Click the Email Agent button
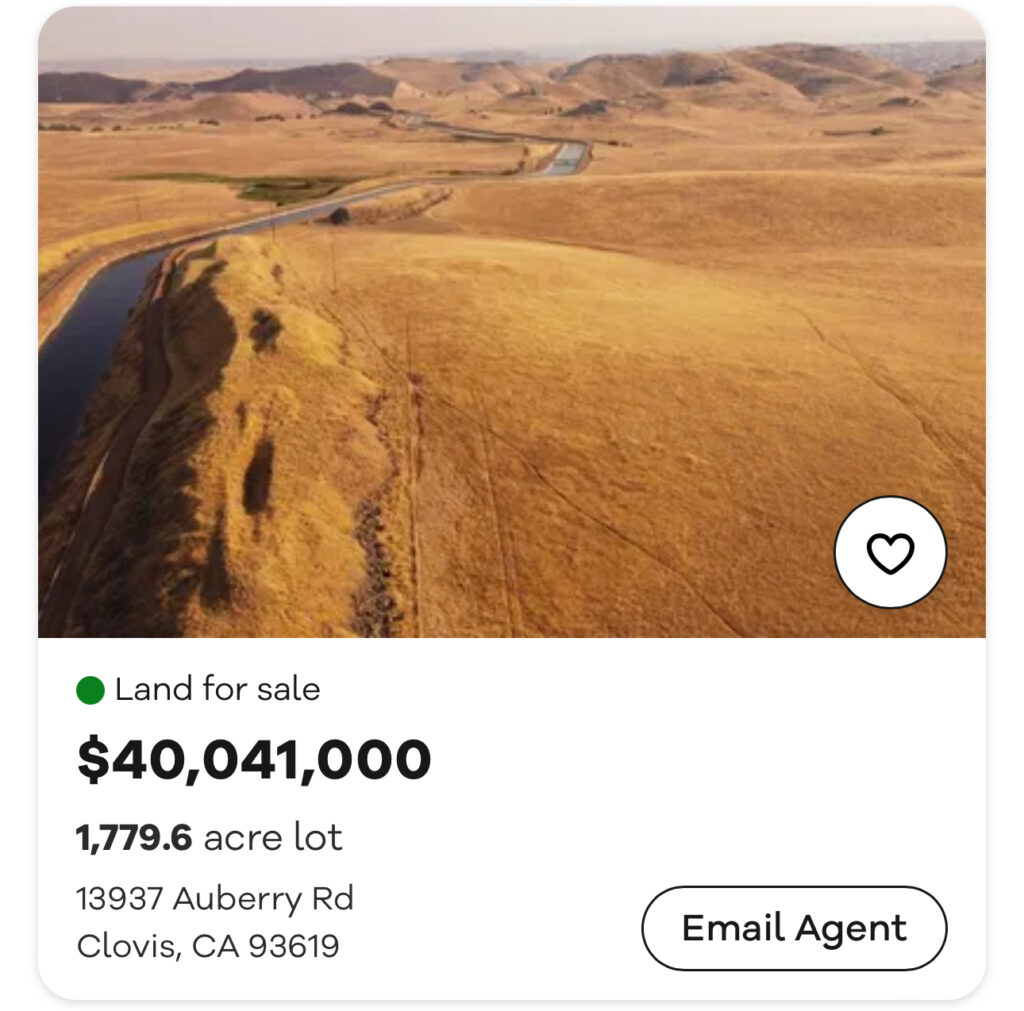This screenshot has width=1024, height=1011. click(x=794, y=928)
